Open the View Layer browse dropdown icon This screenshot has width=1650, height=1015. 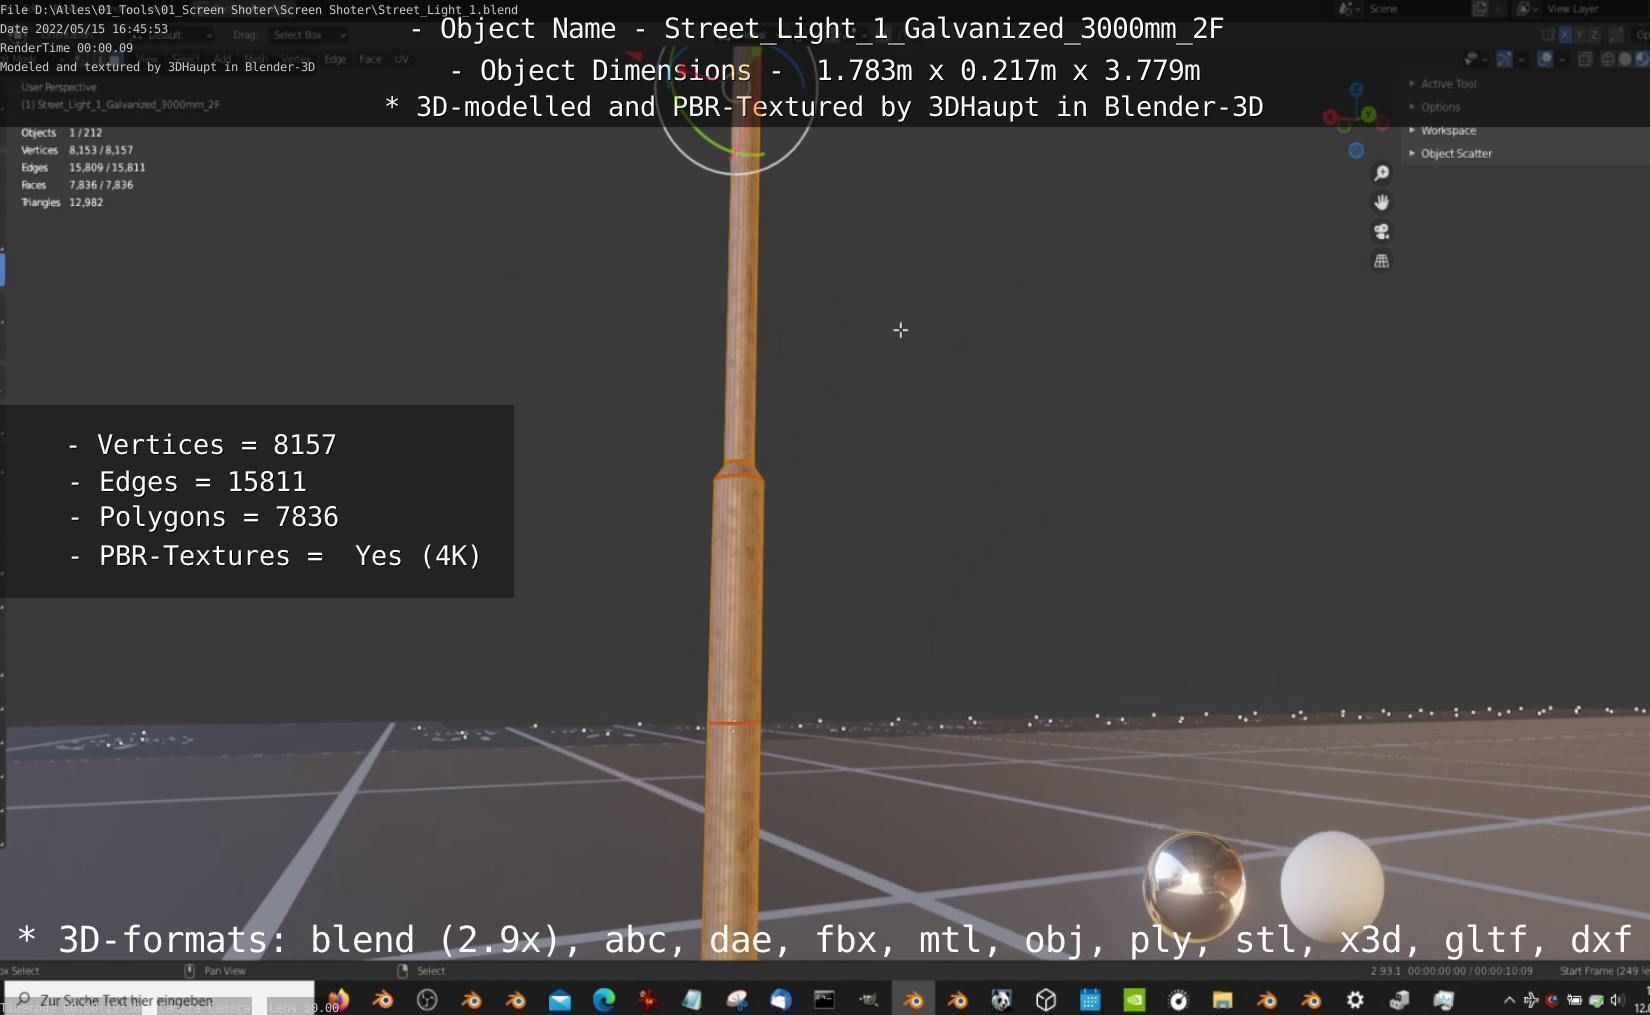coord(1526,9)
